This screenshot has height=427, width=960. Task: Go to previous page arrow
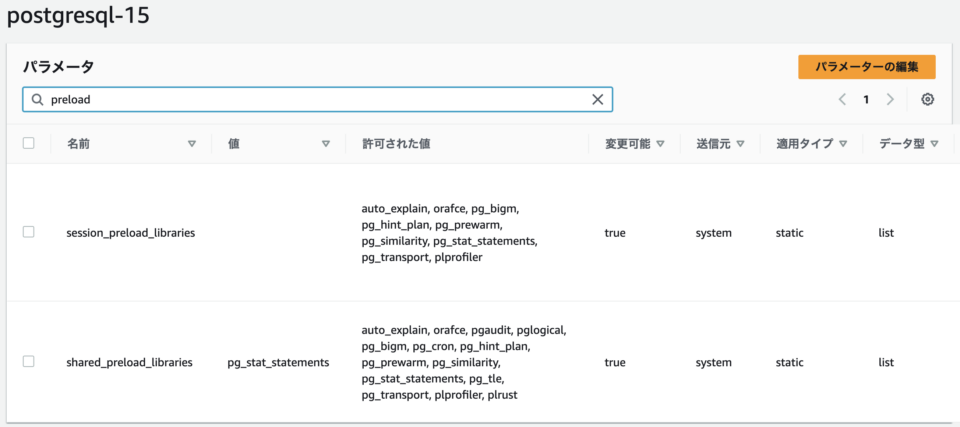coord(842,99)
